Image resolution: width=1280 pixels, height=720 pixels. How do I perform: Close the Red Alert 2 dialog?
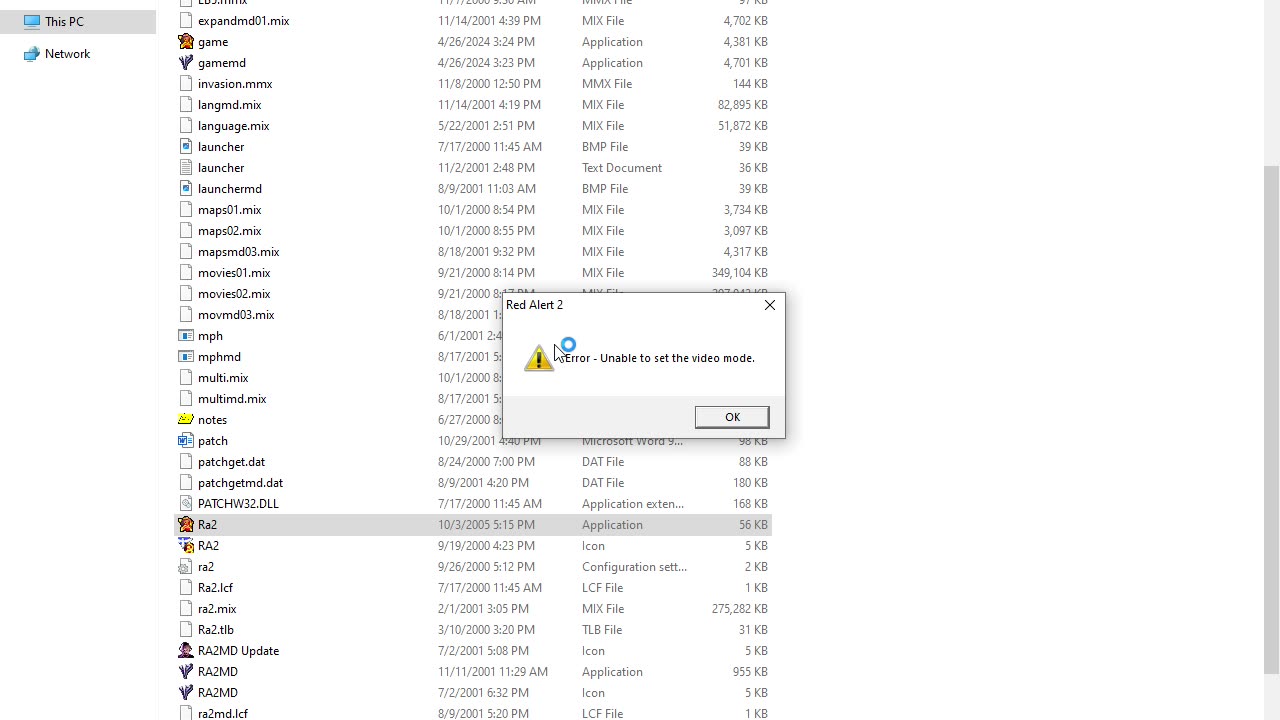[x=769, y=305]
